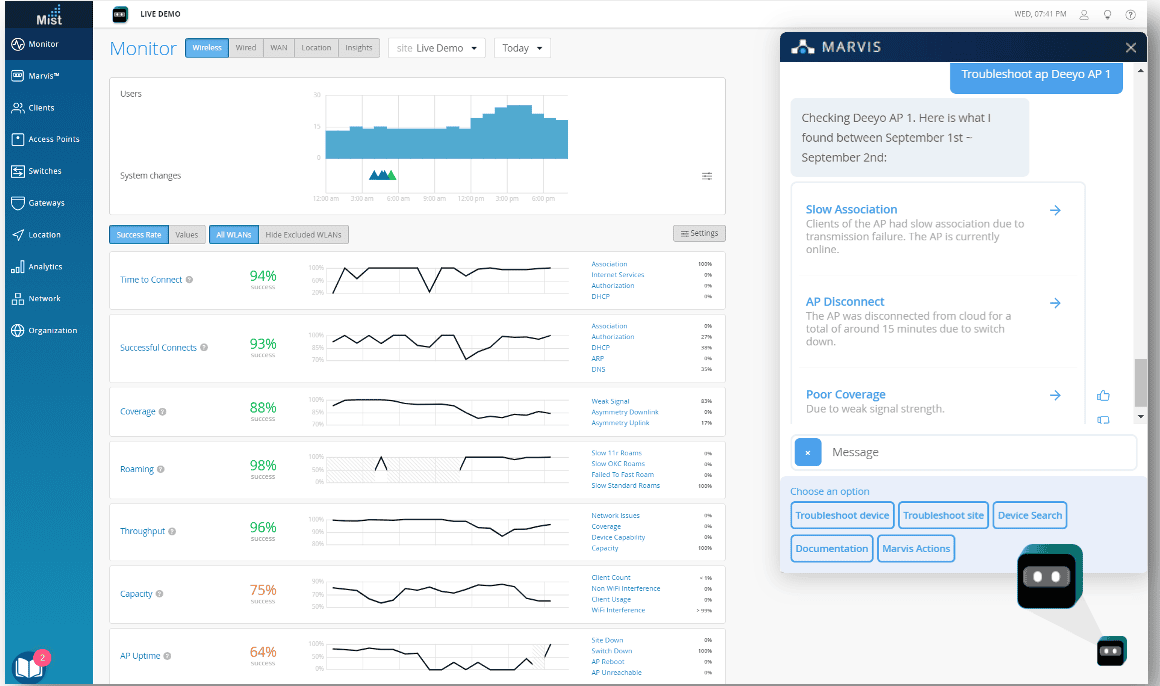Image resolution: width=1160 pixels, height=686 pixels.
Task: Expand Slow Association arrow
Action: pos(1055,210)
